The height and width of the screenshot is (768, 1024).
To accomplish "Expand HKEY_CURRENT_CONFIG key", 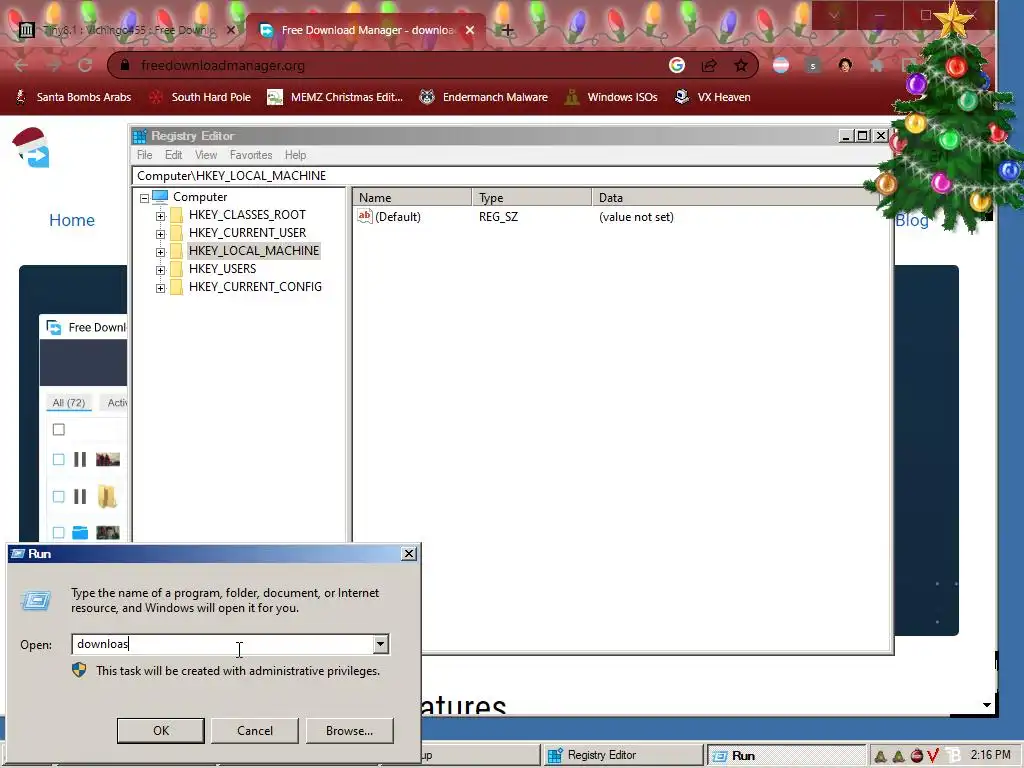I will [x=161, y=287].
